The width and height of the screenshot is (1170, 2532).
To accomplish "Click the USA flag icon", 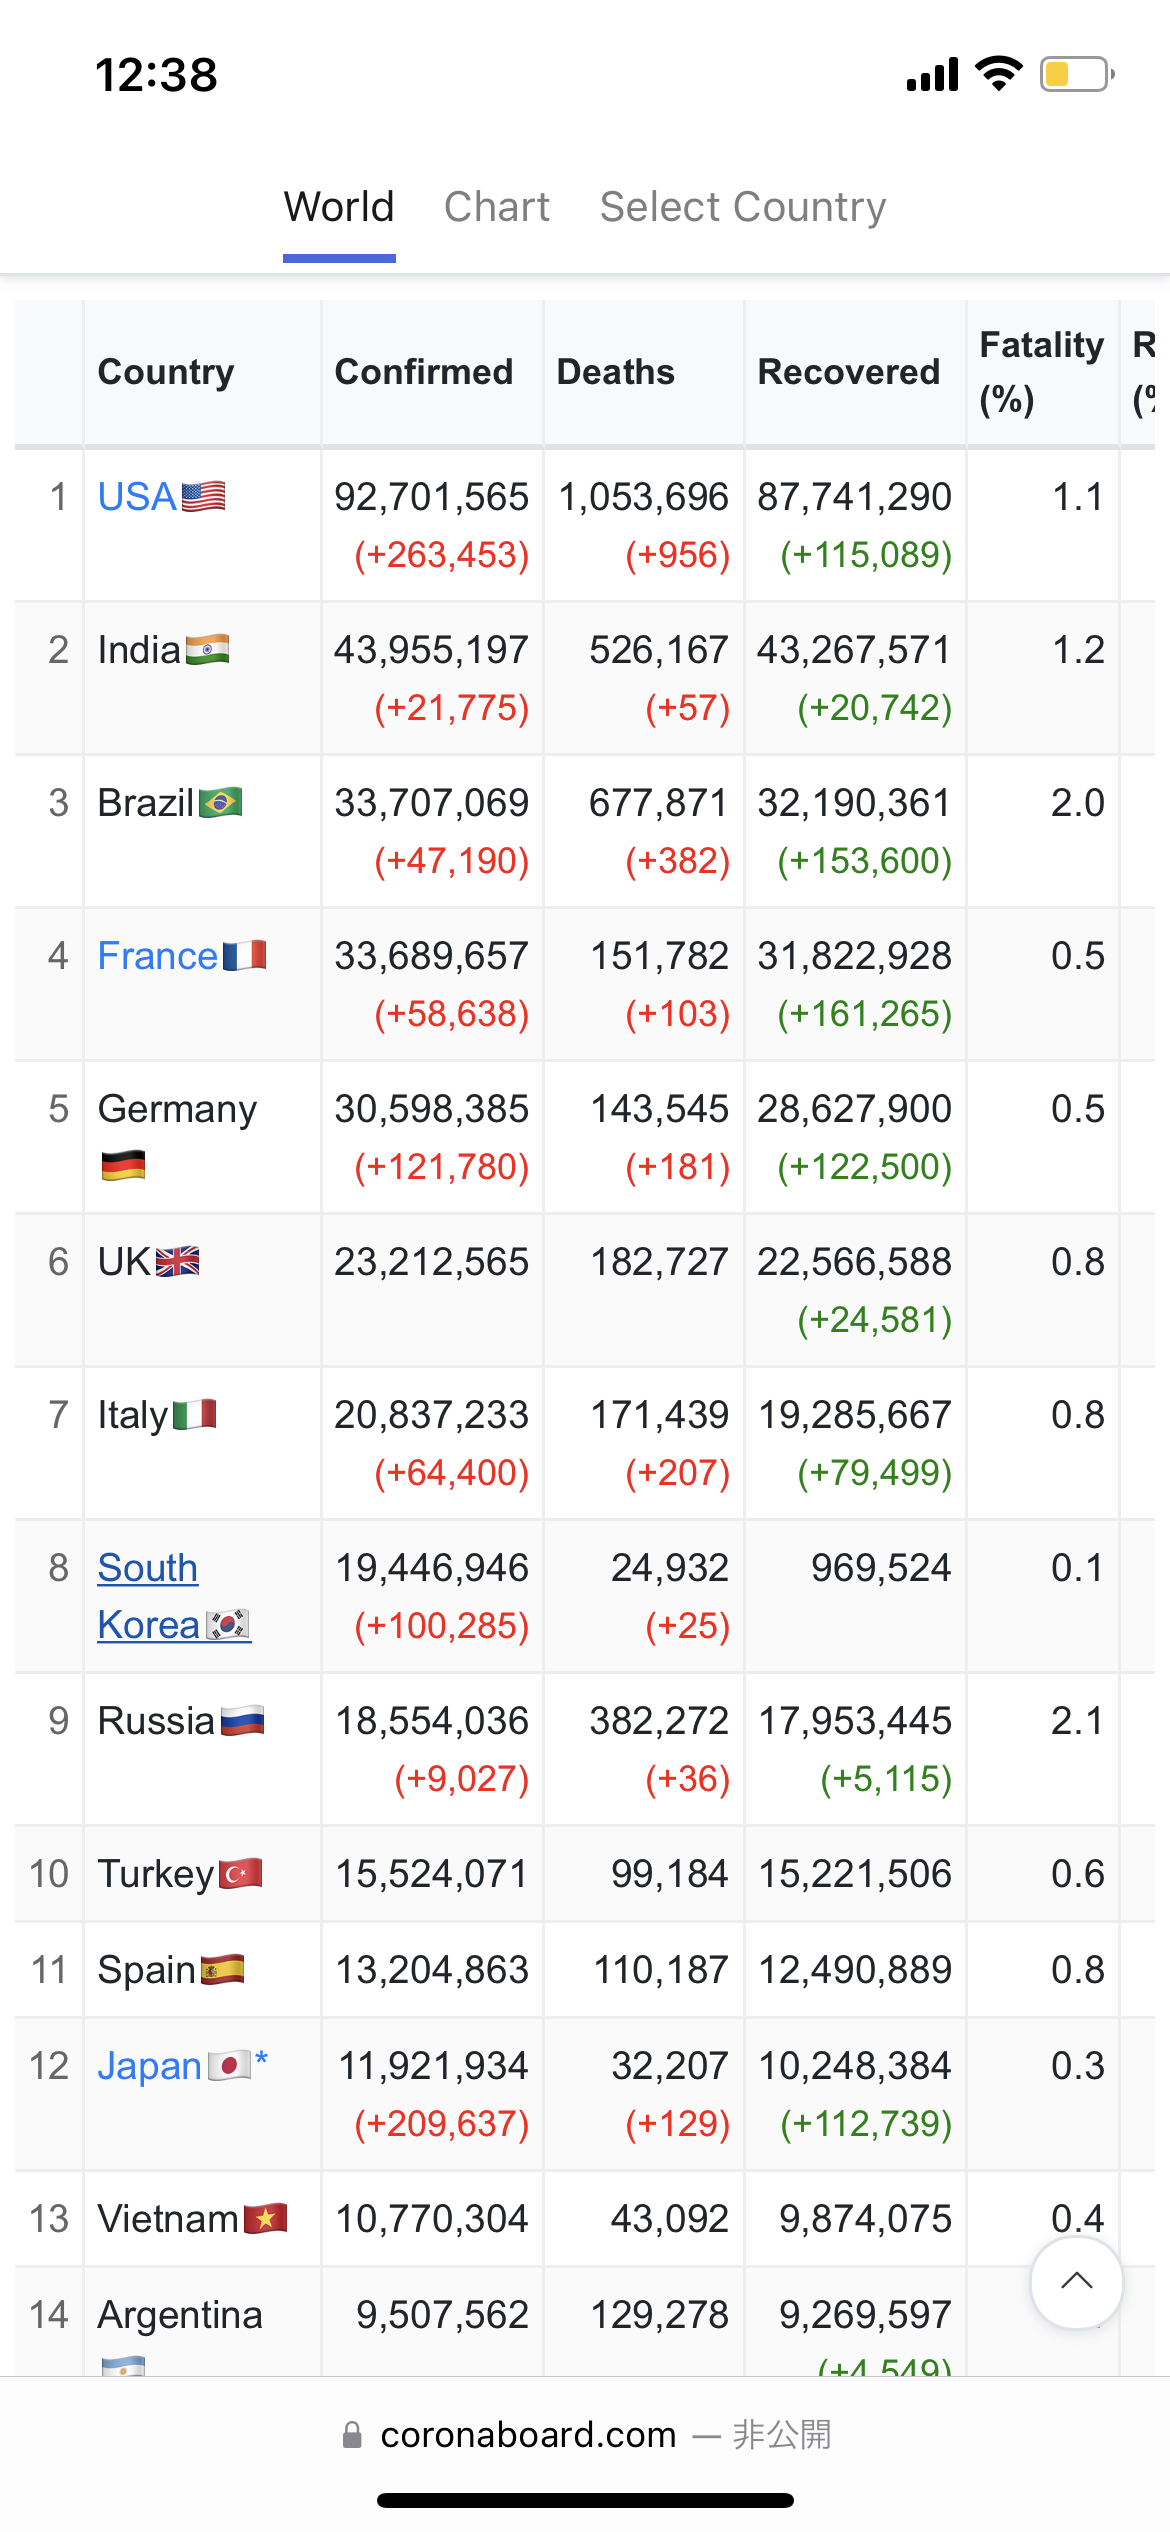I will pyautogui.click(x=203, y=496).
